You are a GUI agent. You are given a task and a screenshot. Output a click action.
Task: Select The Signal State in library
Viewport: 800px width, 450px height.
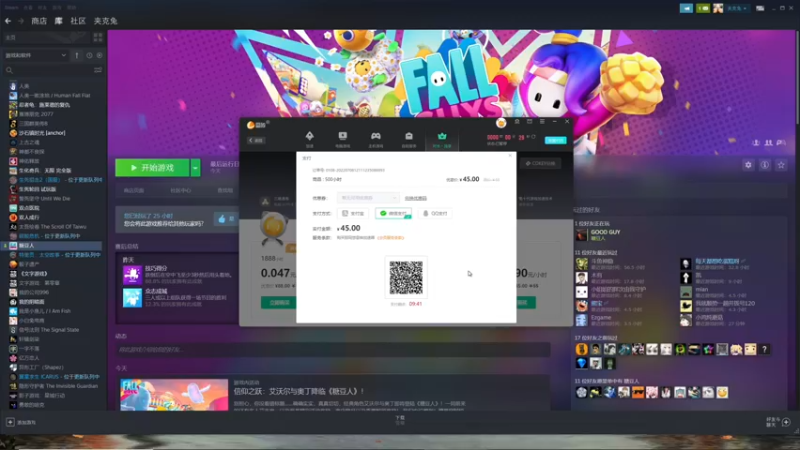[49, 330]
